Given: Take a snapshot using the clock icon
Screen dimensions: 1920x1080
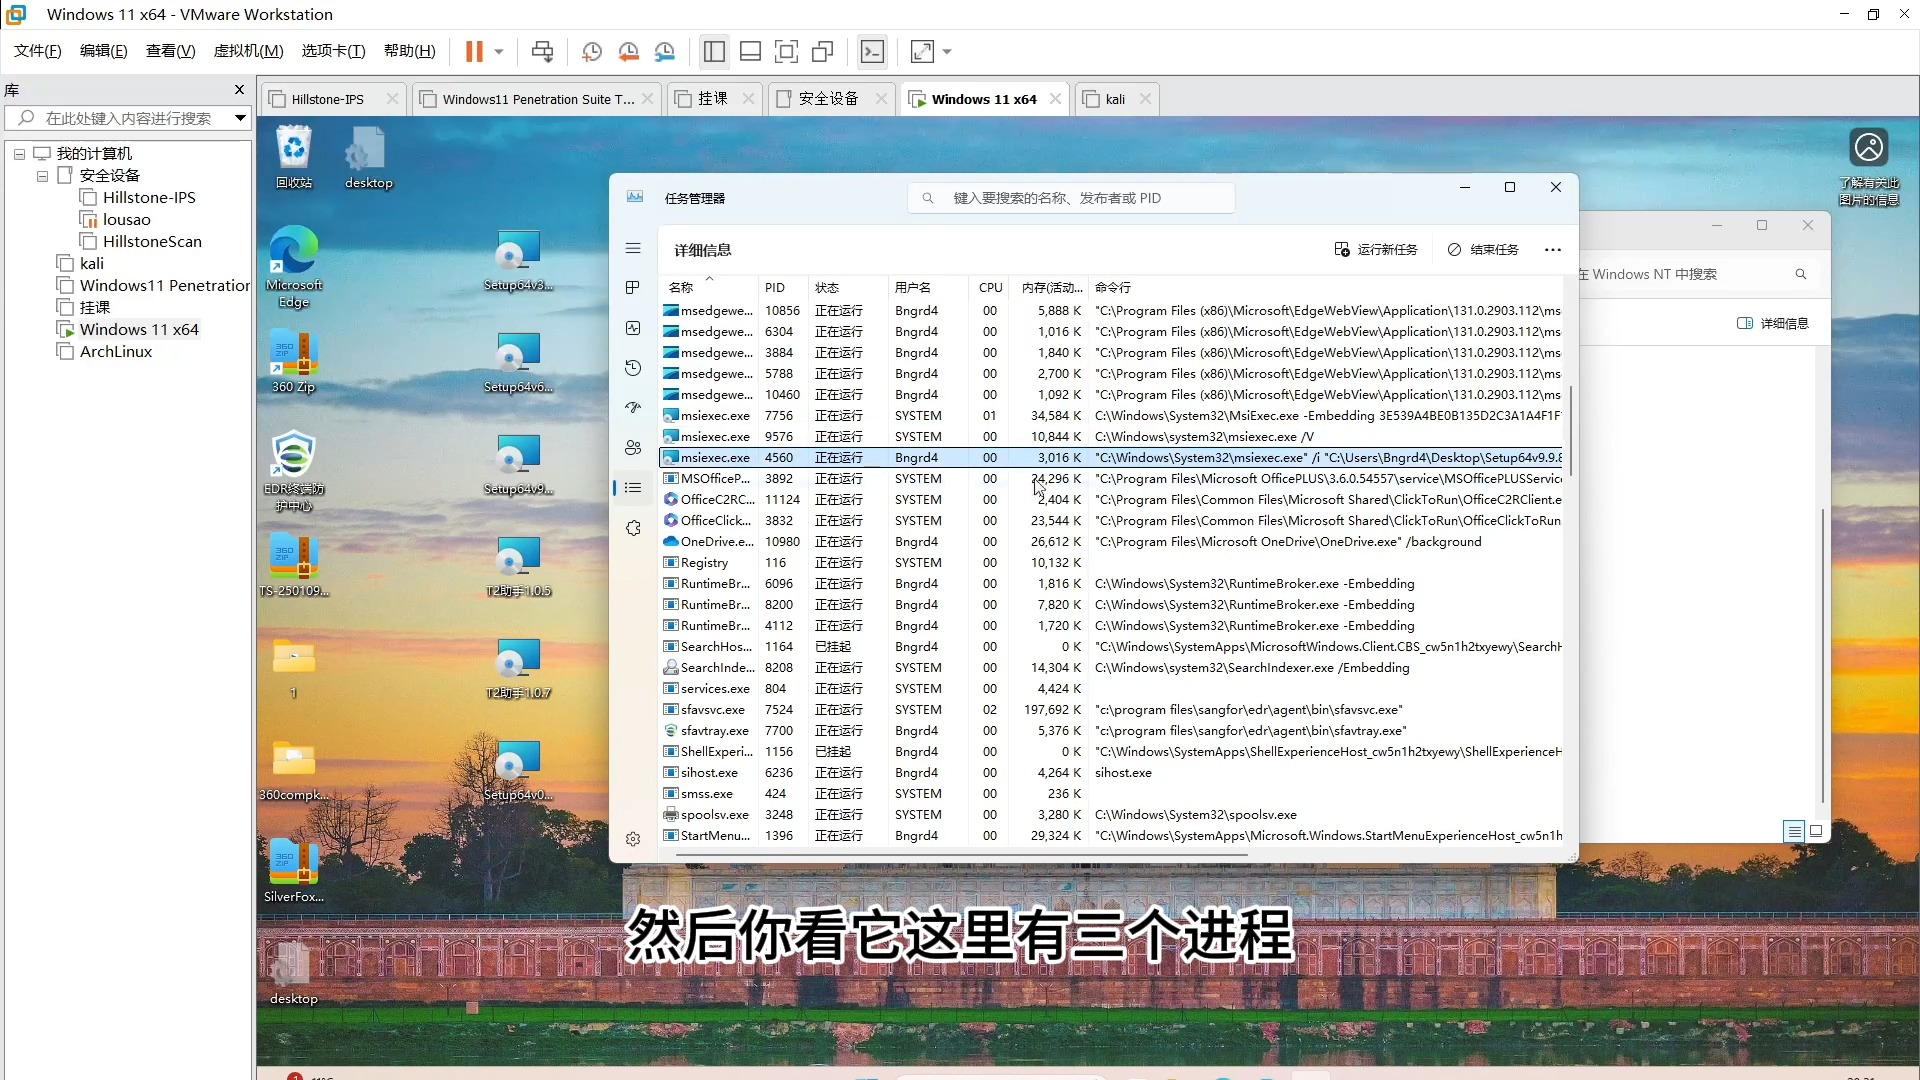Looking at the screenshot, I should click(x=591, y=51).
